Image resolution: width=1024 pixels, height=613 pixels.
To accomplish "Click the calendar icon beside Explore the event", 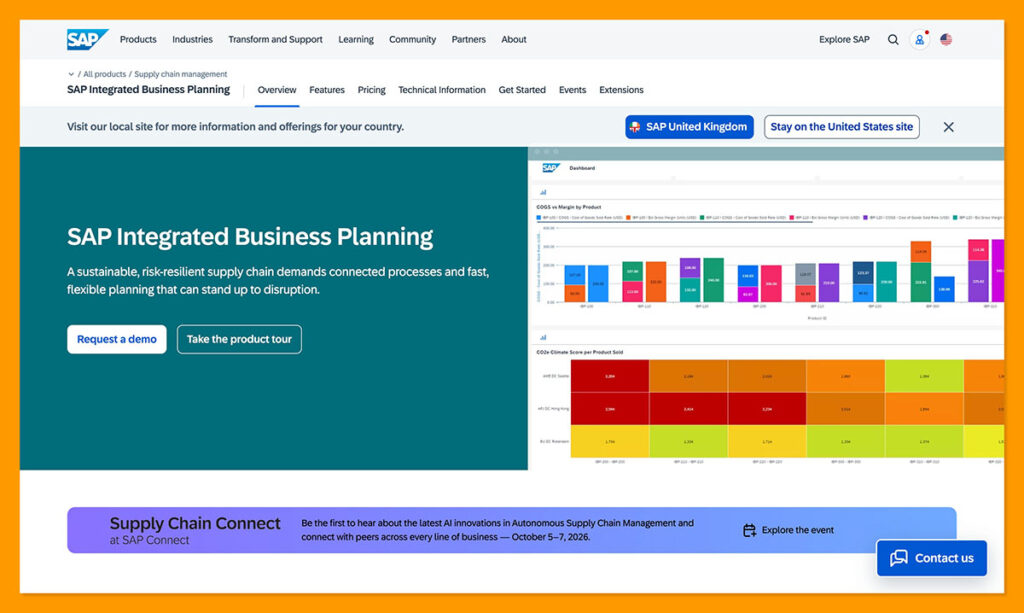I will pyautogui.click(x=749, y=530).
